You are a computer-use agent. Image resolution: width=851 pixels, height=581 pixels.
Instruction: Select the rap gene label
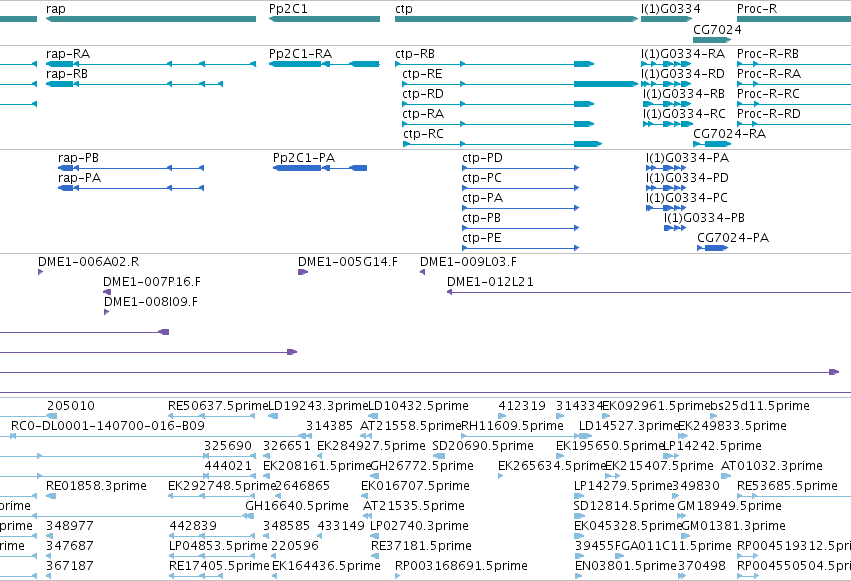pyautogui.click(x=56, y=9)
